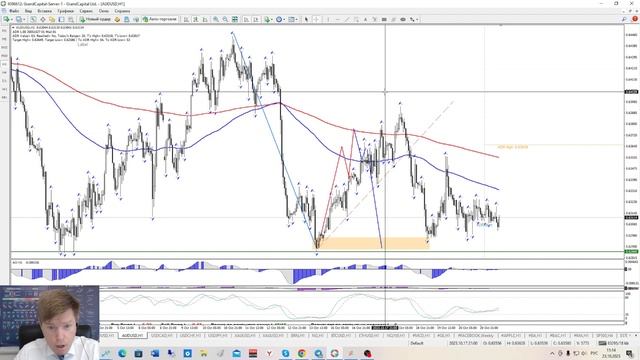The height and width of the screenshot is (360, 640).
Task: Expand the arrows objects dropdown
Action: (x=417, y=19)
